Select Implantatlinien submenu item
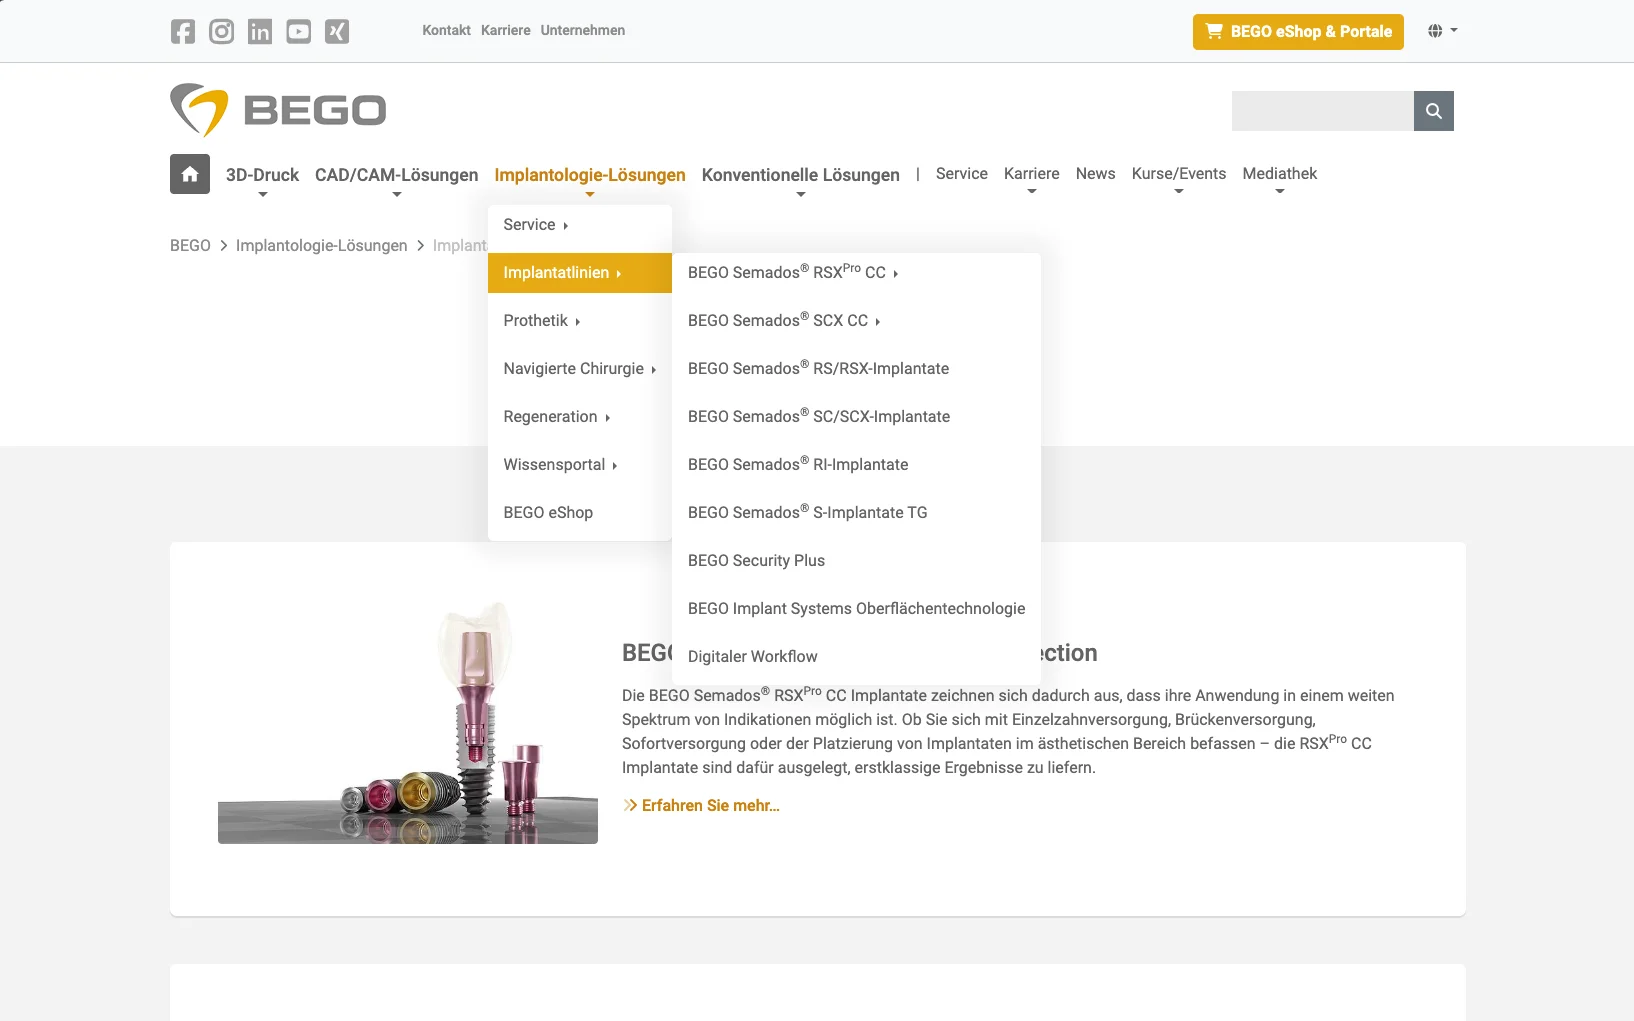1634x1021 pixels. click(580, 273)
